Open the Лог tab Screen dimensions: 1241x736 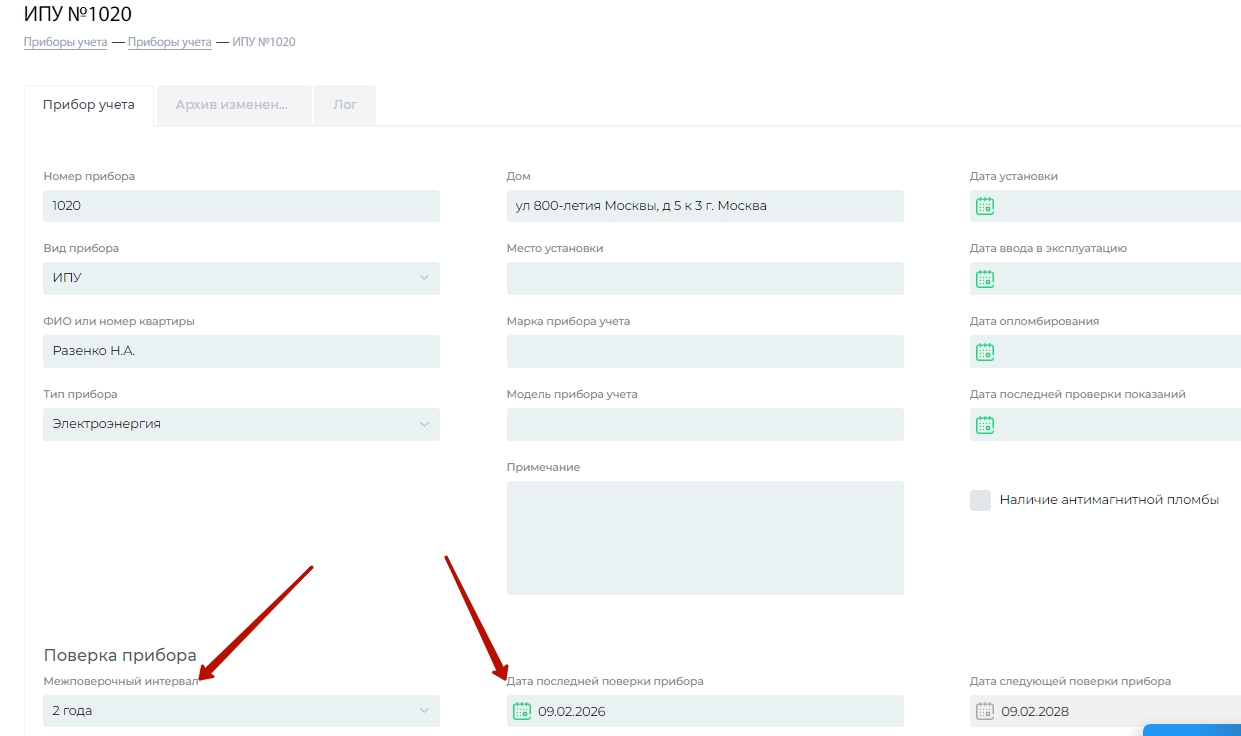(x=345, y=105)
